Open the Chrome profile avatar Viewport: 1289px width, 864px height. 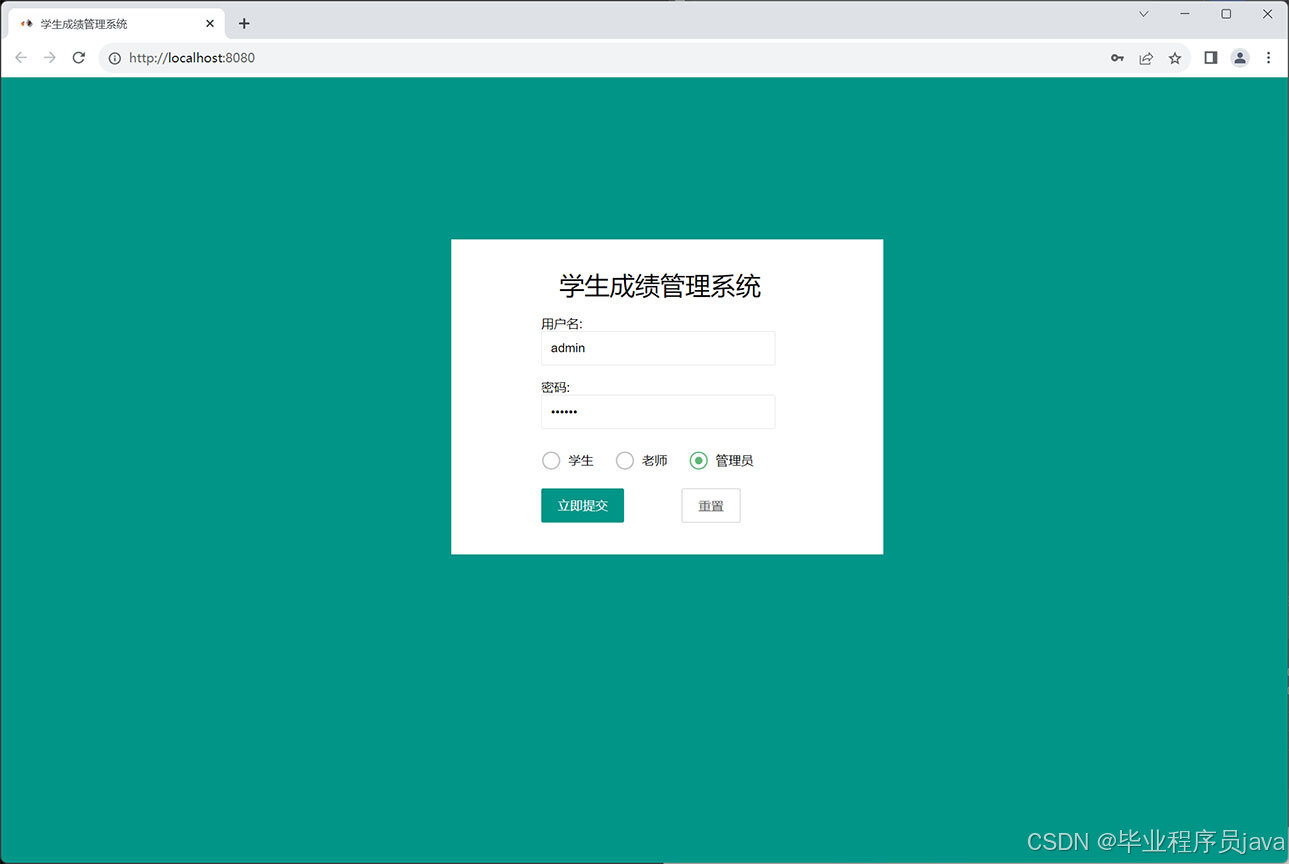tap(1240, 58)
